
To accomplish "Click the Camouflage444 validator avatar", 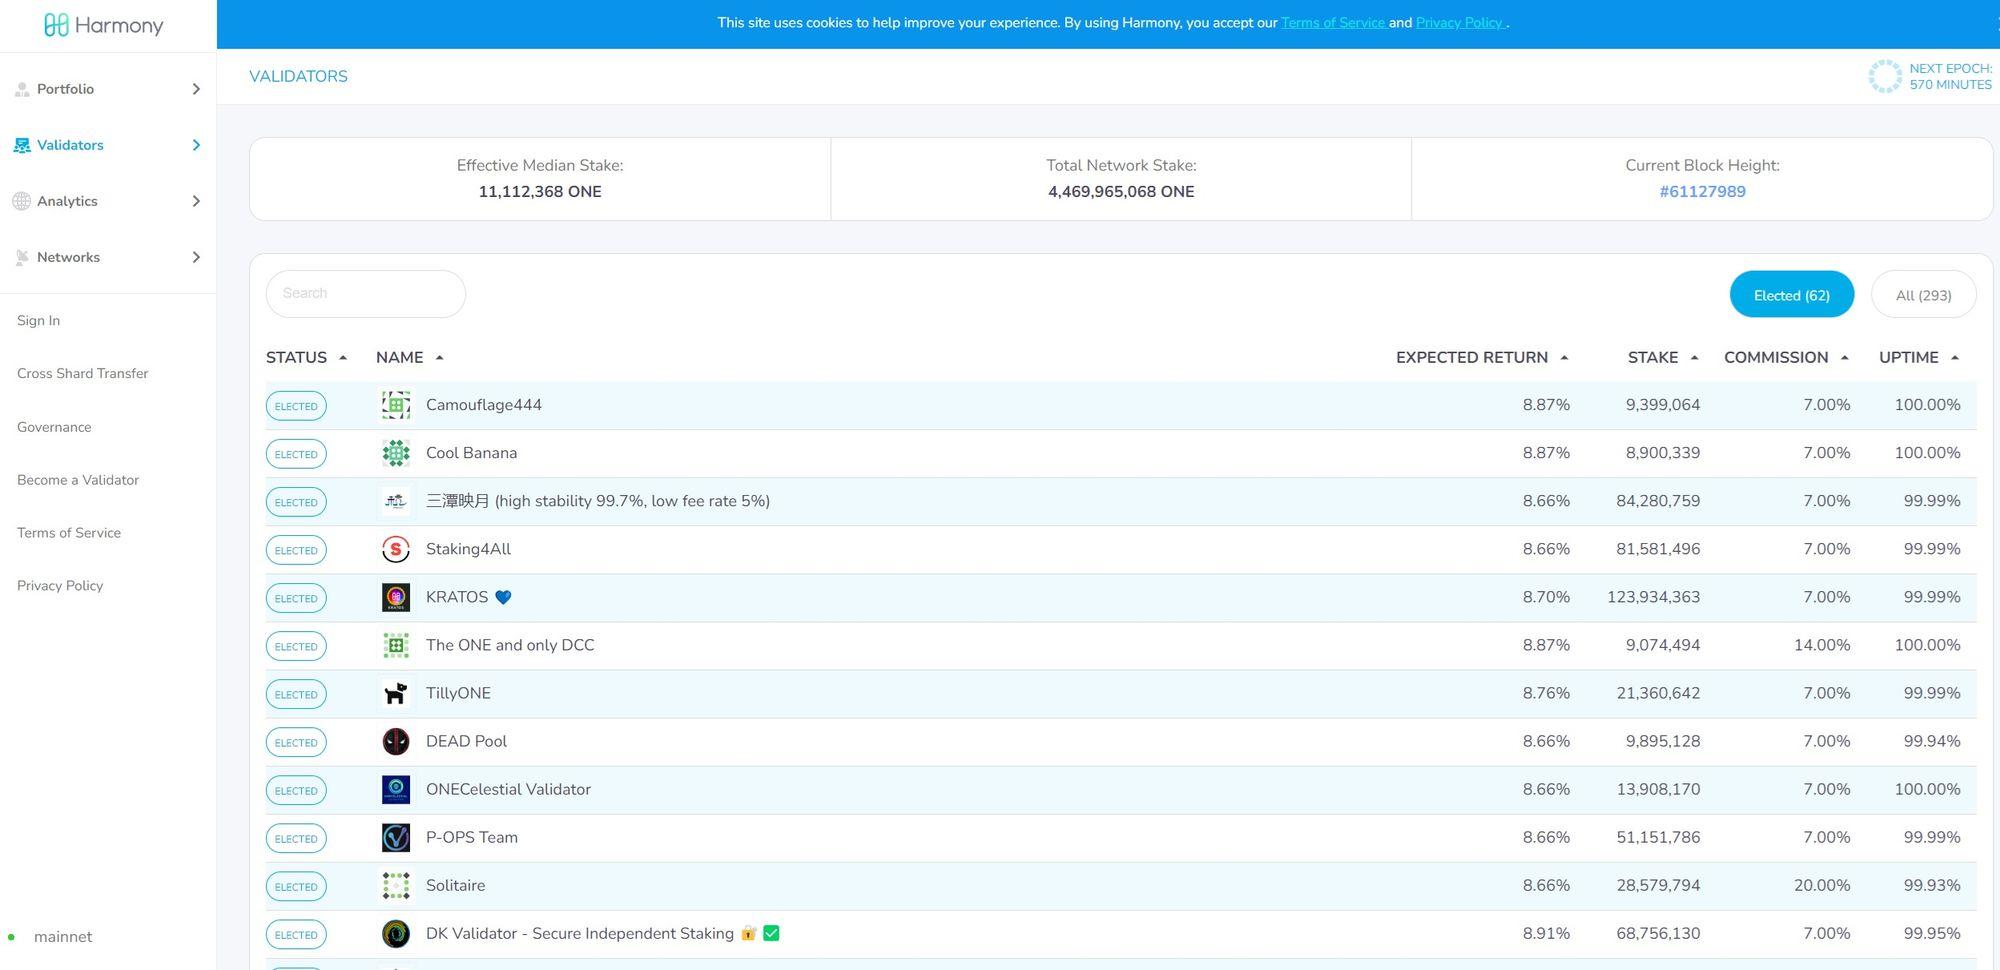I will click(x=396, y=405).
